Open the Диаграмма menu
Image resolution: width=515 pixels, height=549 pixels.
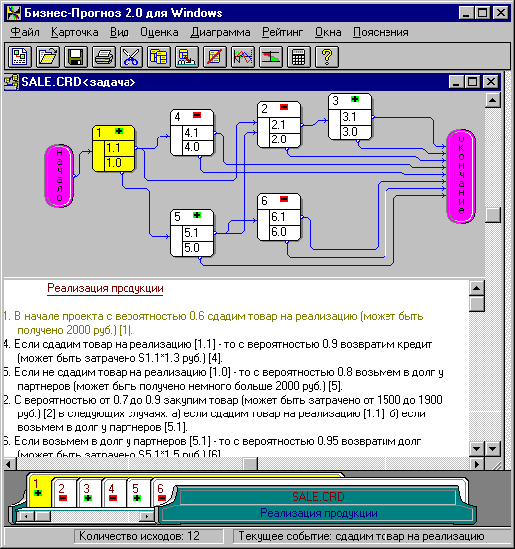(x=221, y=32)
